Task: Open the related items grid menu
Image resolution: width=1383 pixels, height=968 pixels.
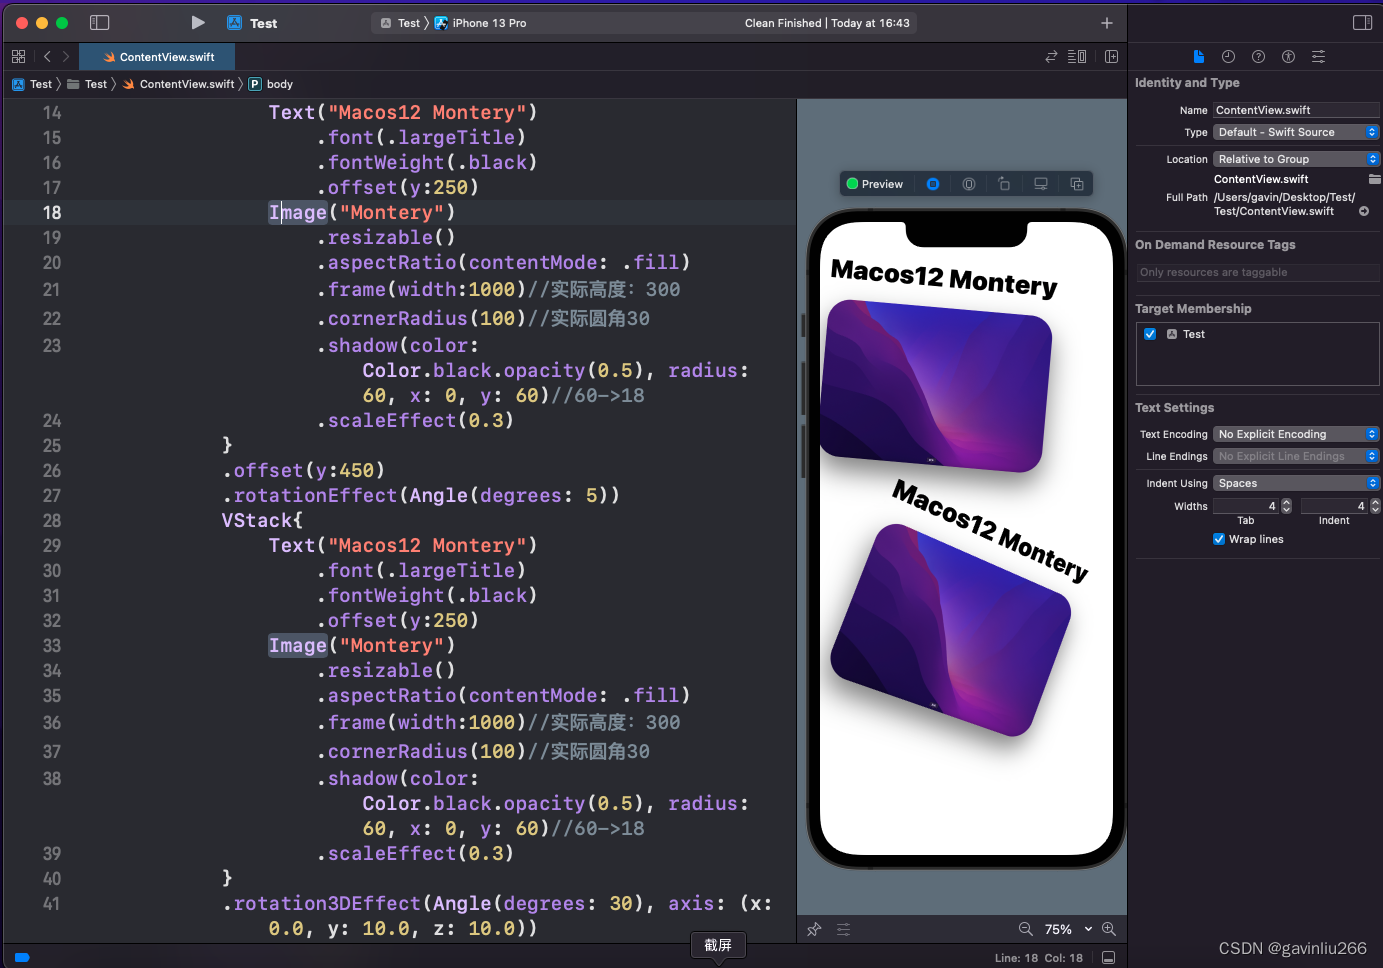Action: pos(18,57)
